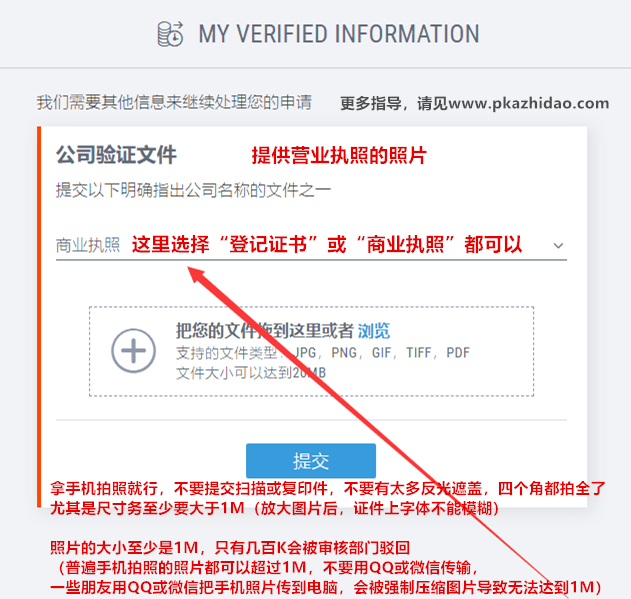
Task: Click the 公司验证文件 section title
Action: point(116,155)
